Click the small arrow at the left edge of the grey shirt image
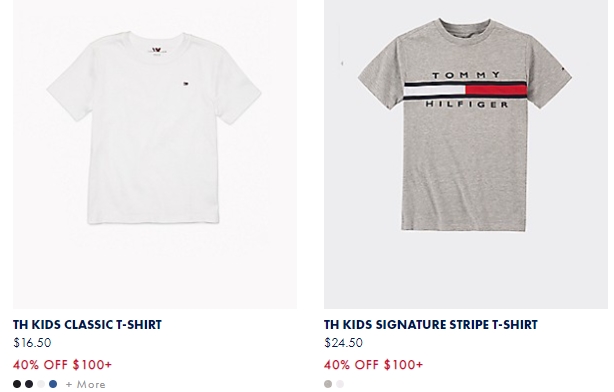 [342, 63]
